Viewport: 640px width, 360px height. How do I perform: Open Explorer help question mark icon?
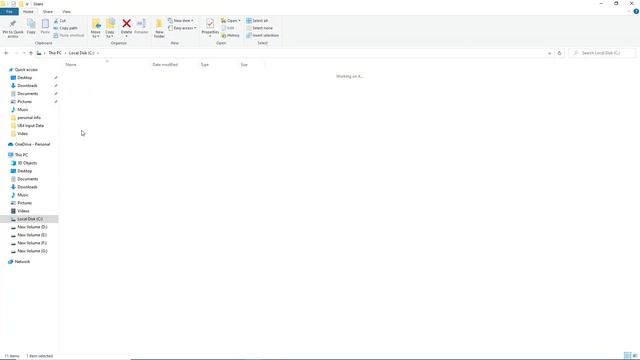(636, 11)
